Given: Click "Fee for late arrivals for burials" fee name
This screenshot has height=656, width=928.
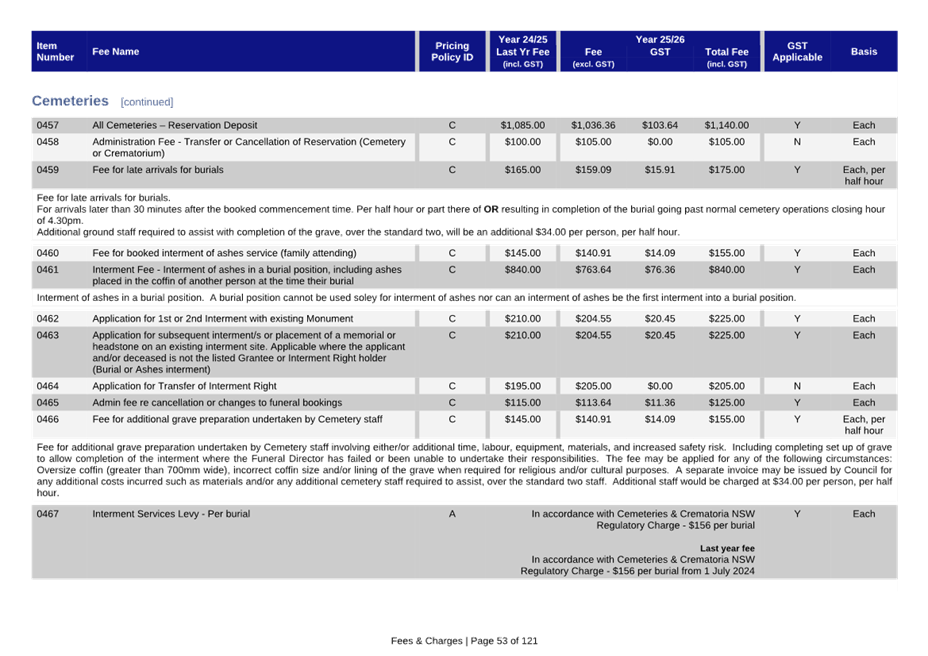Looking at the screenshot, I should coord(158,170).
